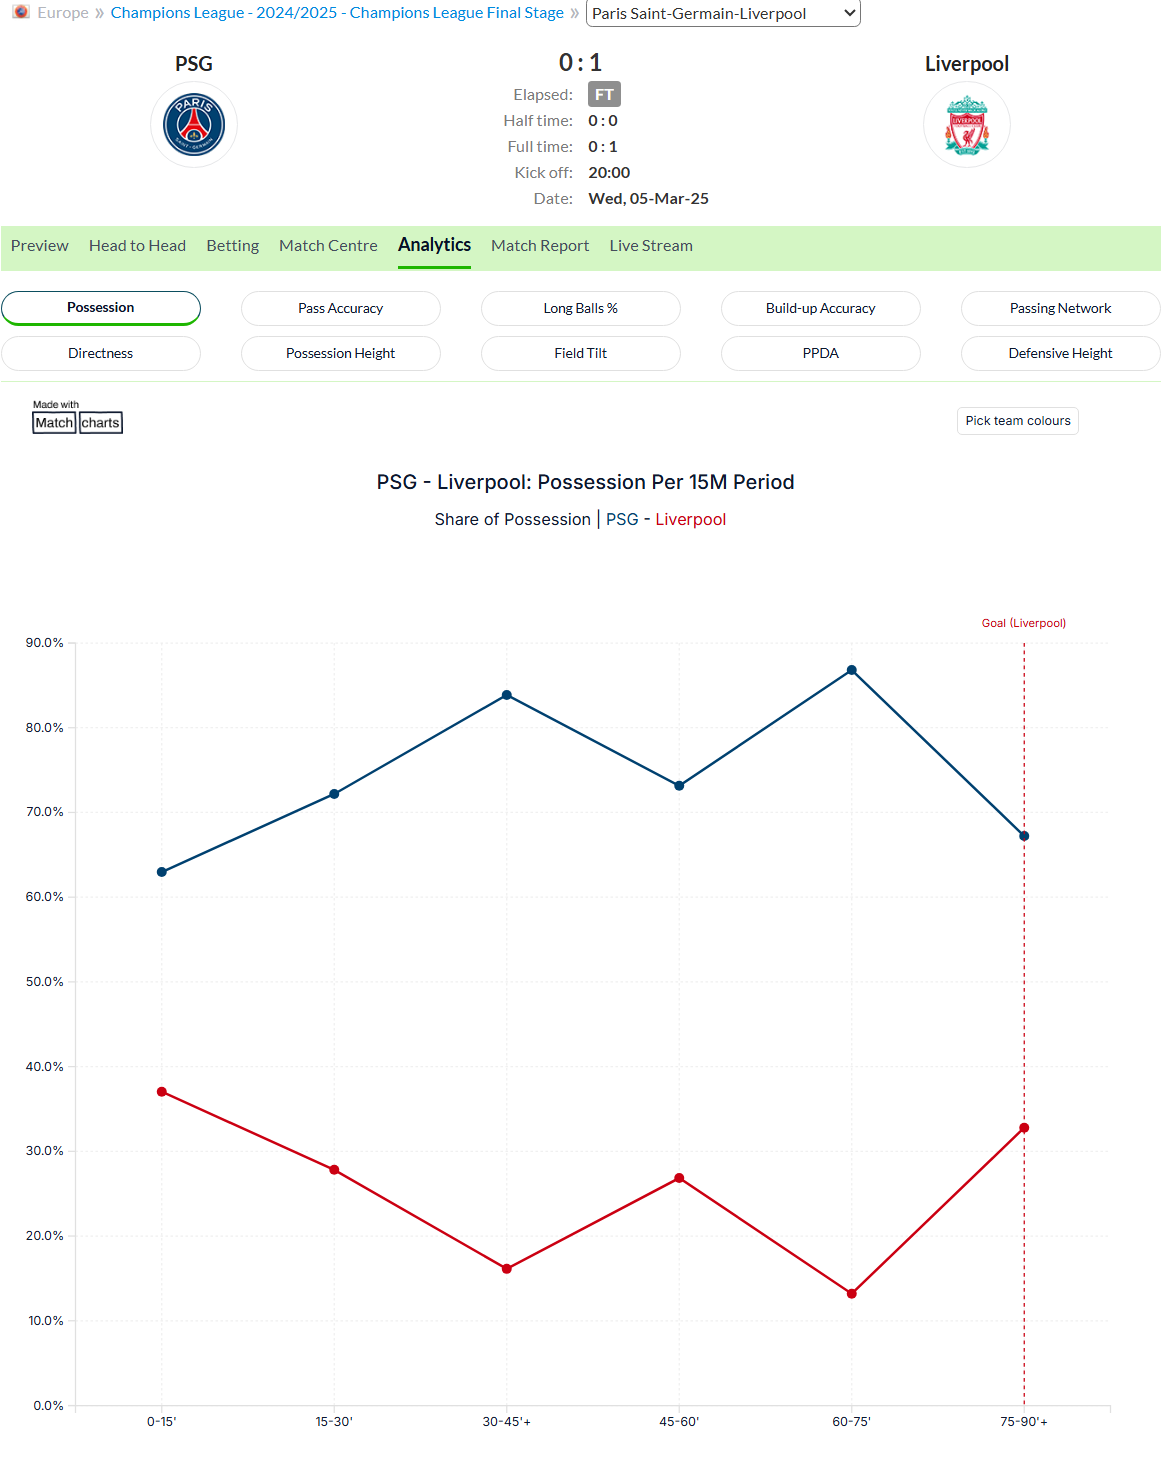Show the Field Tilt chart
Image resolution: width=1162 pixels, height=1467 pixels.
pos(581,353)
